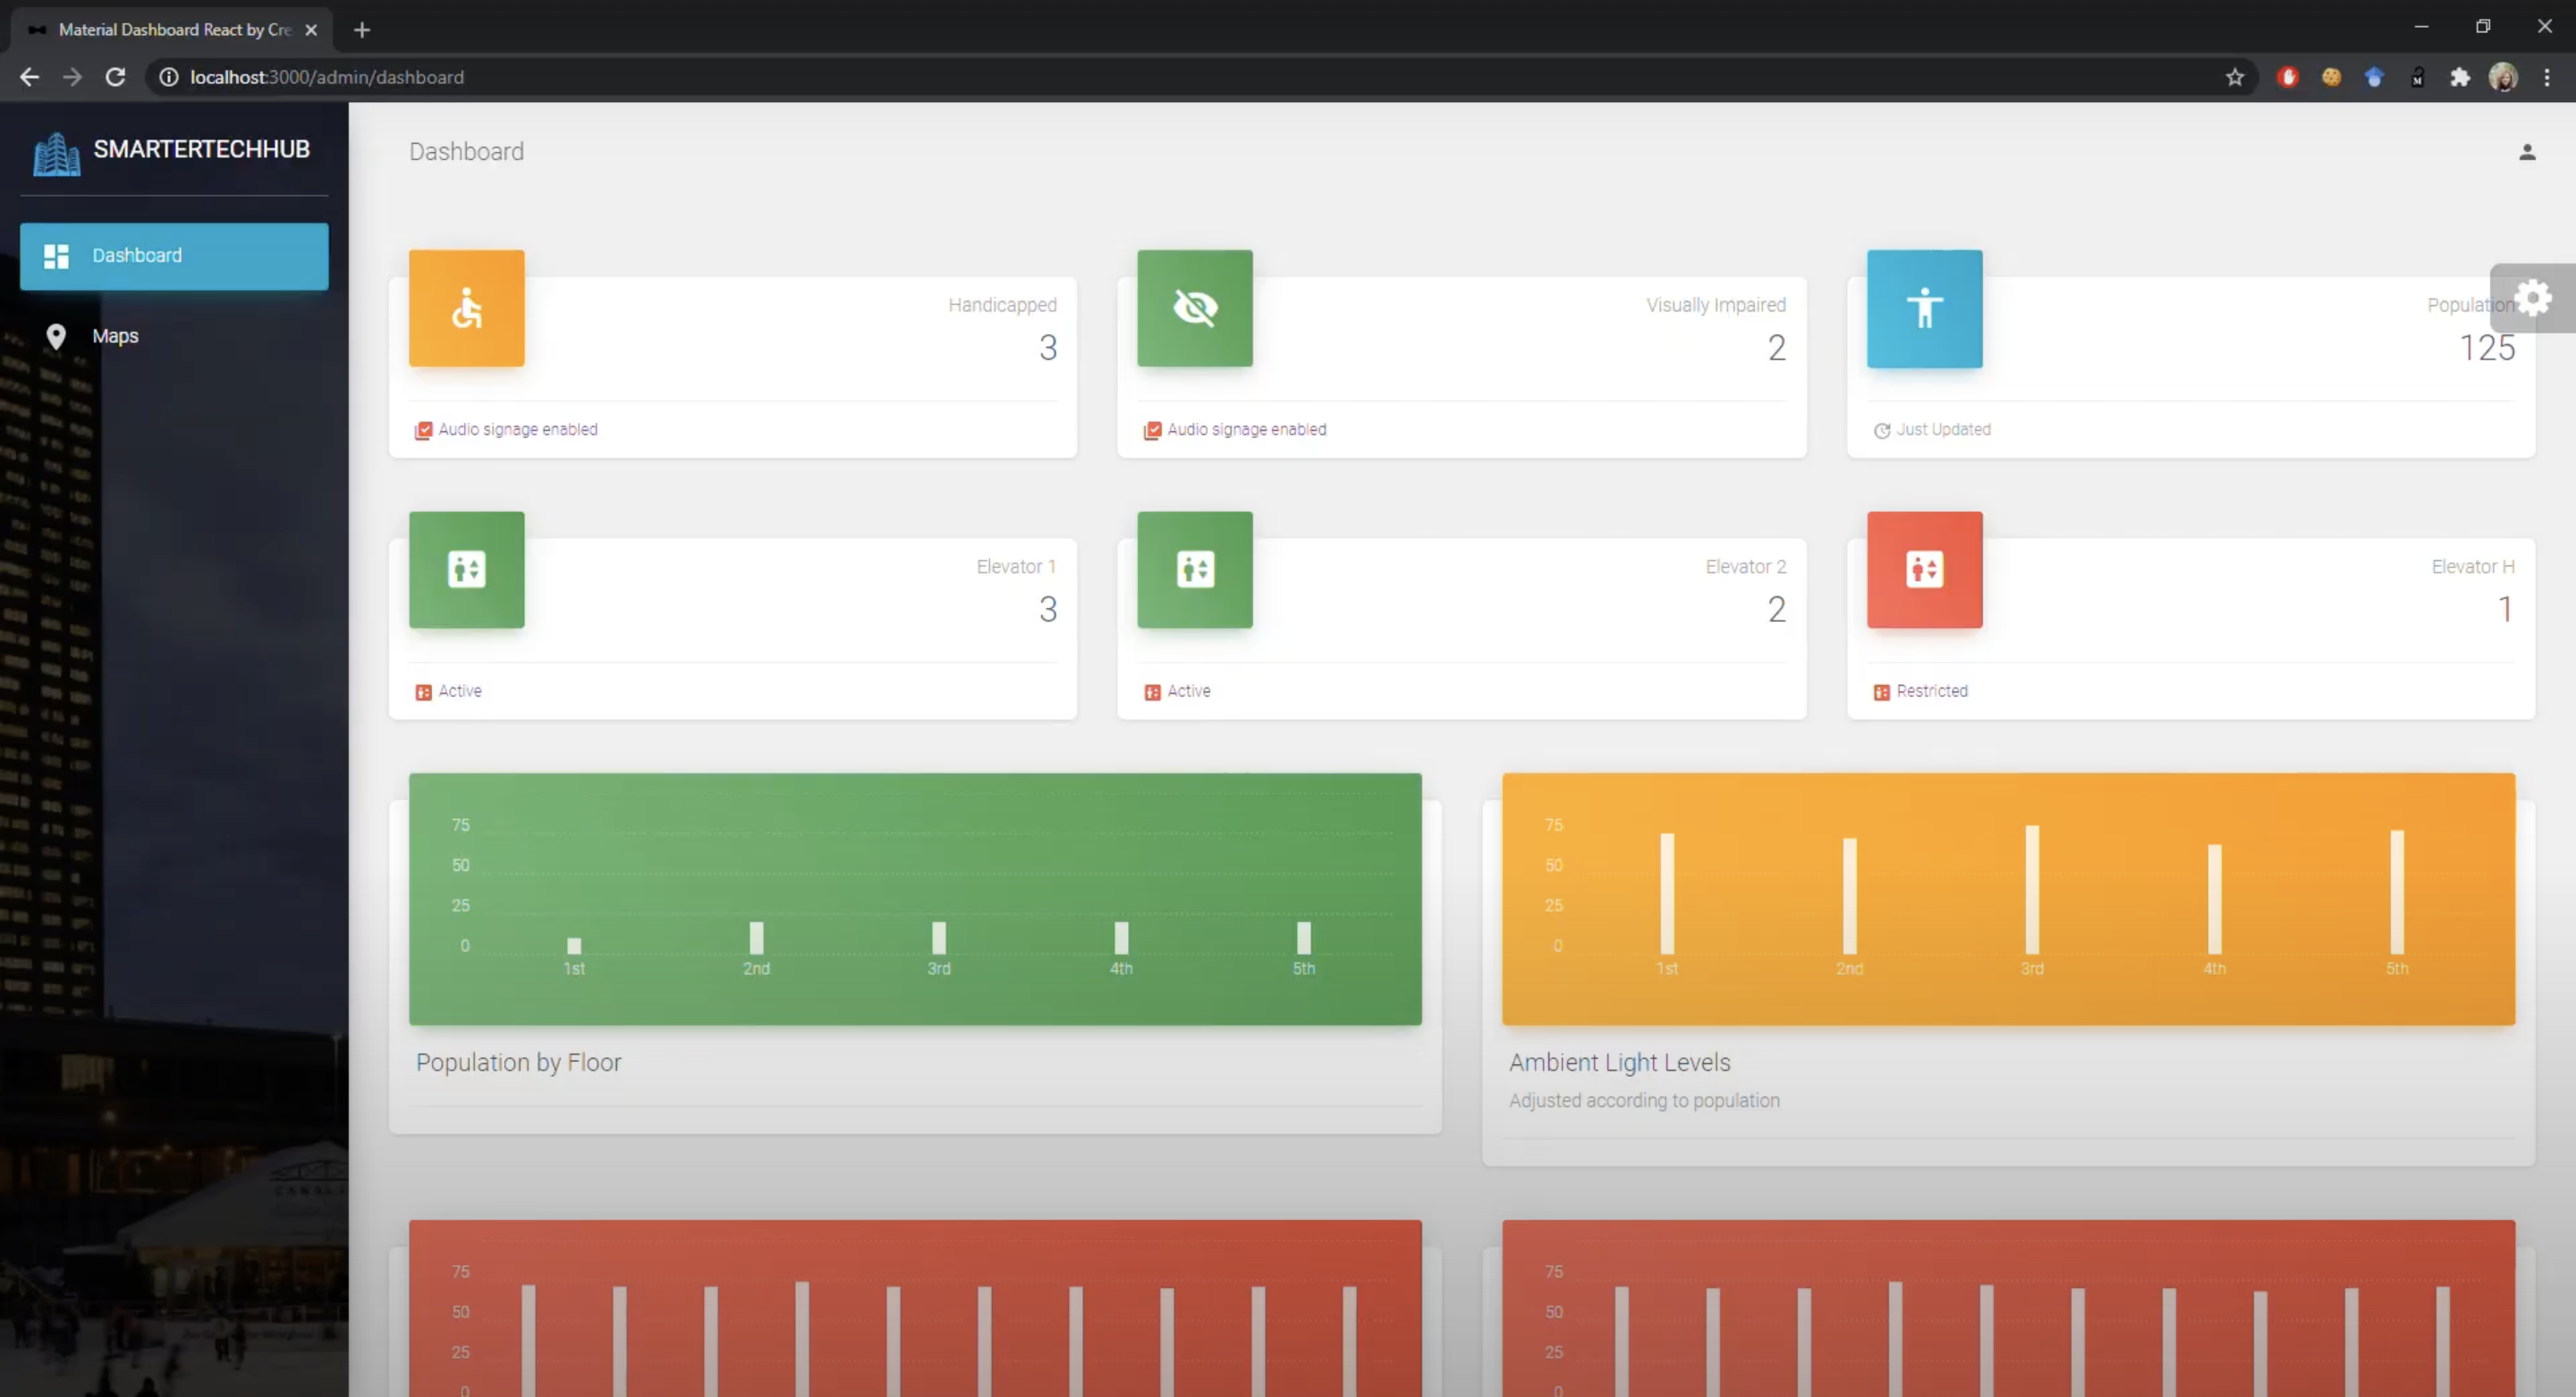Image resolution: width=2576 pixels, height=1397 pixels.
Task: Click the orange Handicapped wheelchair icon
Action: click(x=466, y=308)
